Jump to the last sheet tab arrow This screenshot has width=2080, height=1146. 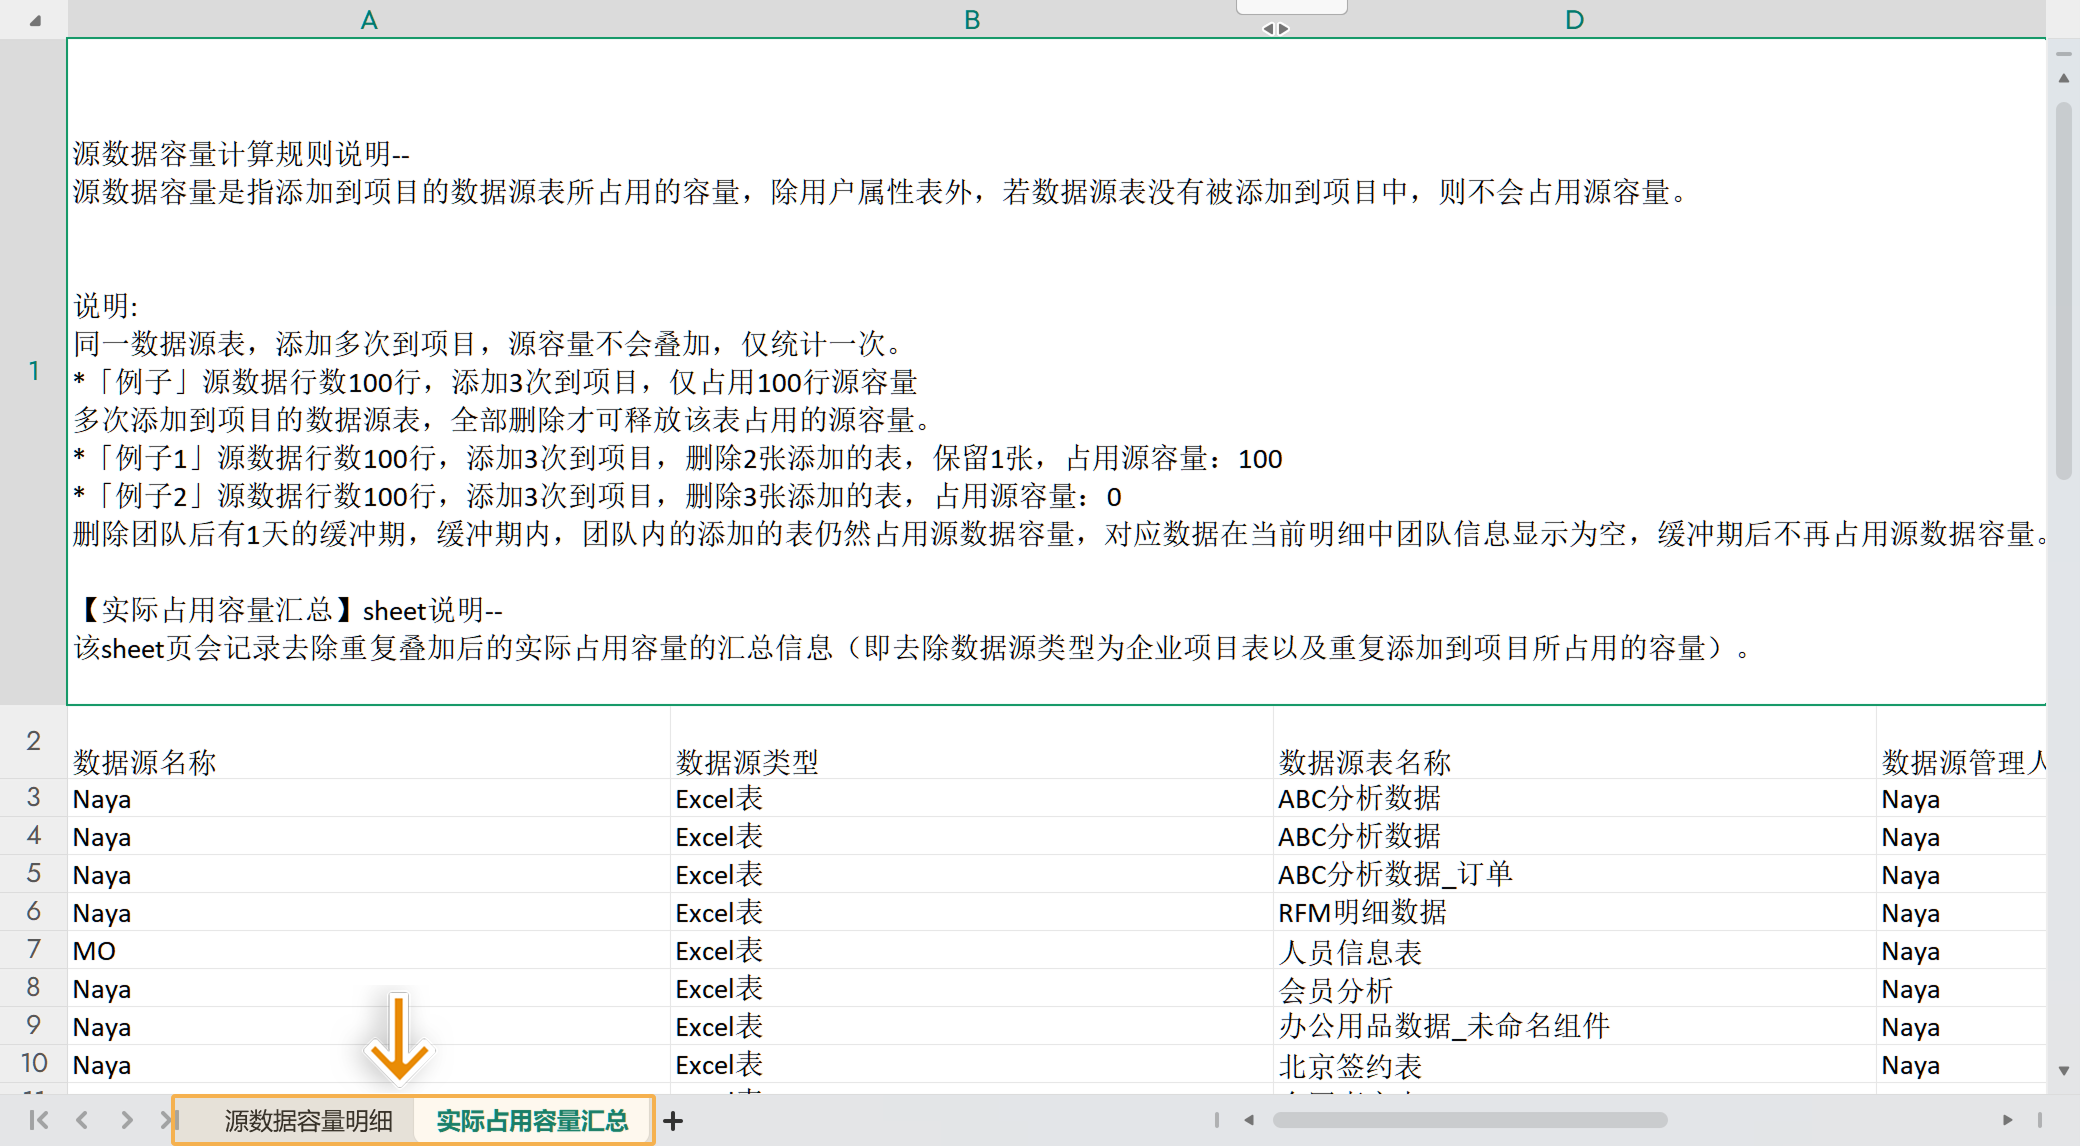(x=167, y=1120)
